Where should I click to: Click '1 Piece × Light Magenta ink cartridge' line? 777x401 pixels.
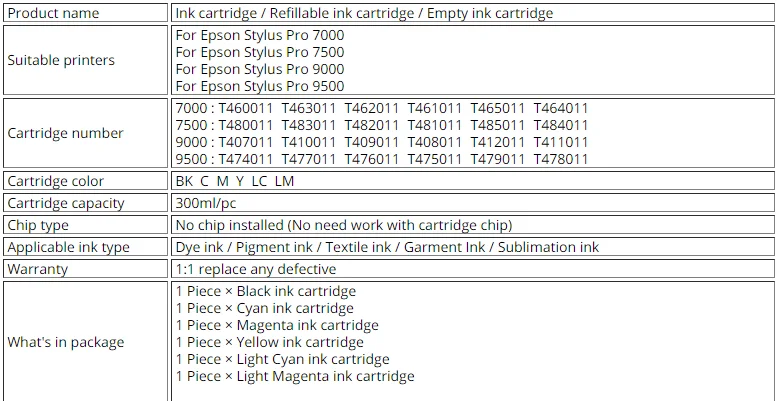[x=294, y=376]
